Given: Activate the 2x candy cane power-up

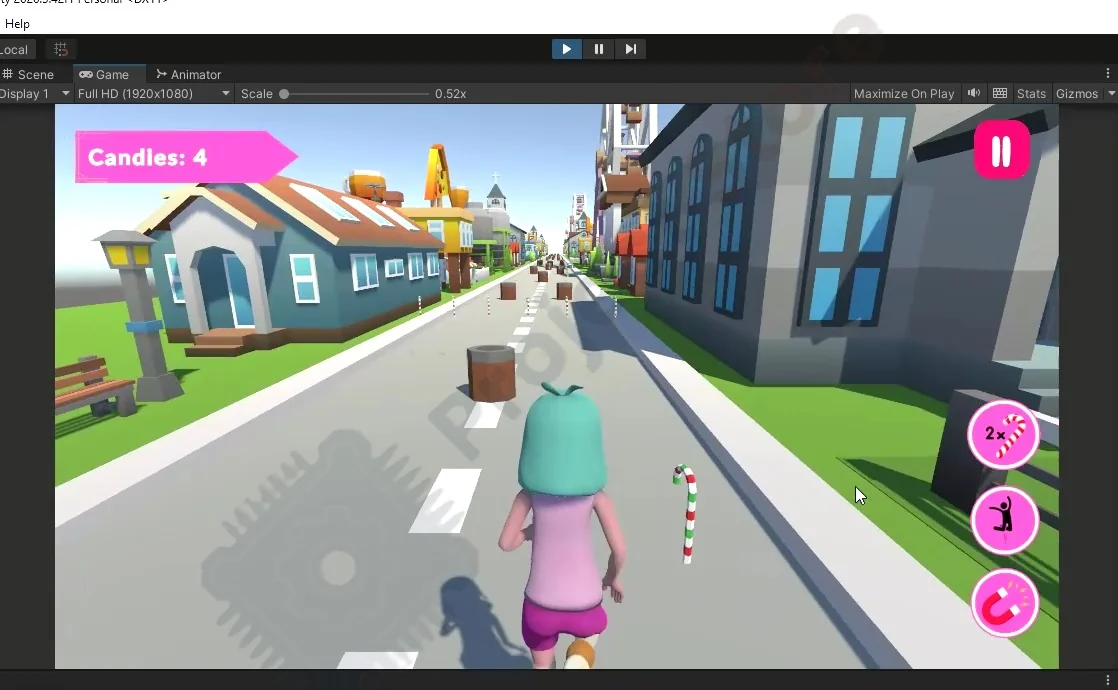Looking at the screenshot, I should (1003, 434).
